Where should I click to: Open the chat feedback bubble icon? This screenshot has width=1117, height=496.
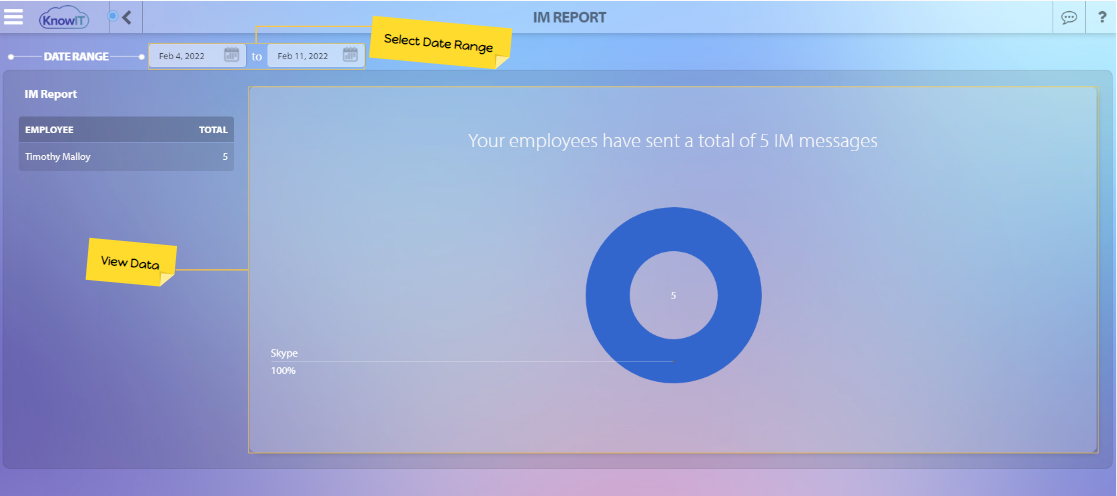(x=1069, y=18)
